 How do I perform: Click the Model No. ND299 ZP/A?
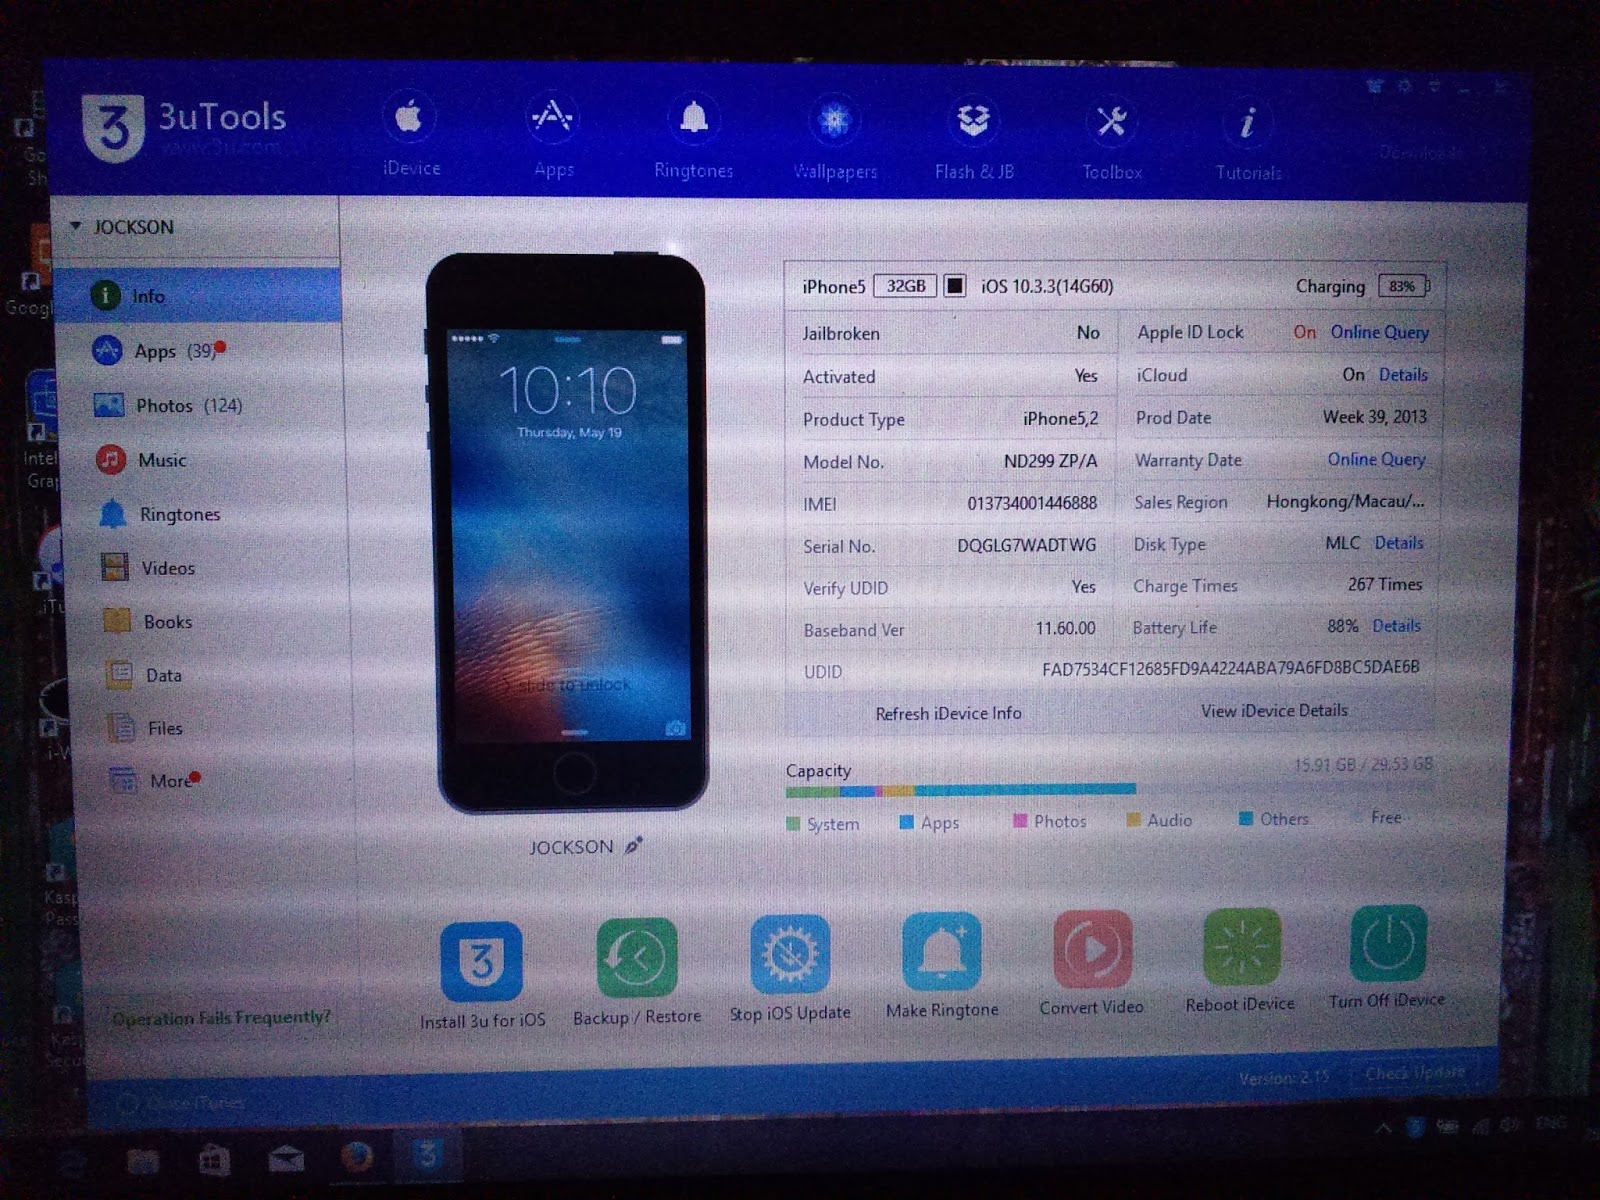point(1050,461)
